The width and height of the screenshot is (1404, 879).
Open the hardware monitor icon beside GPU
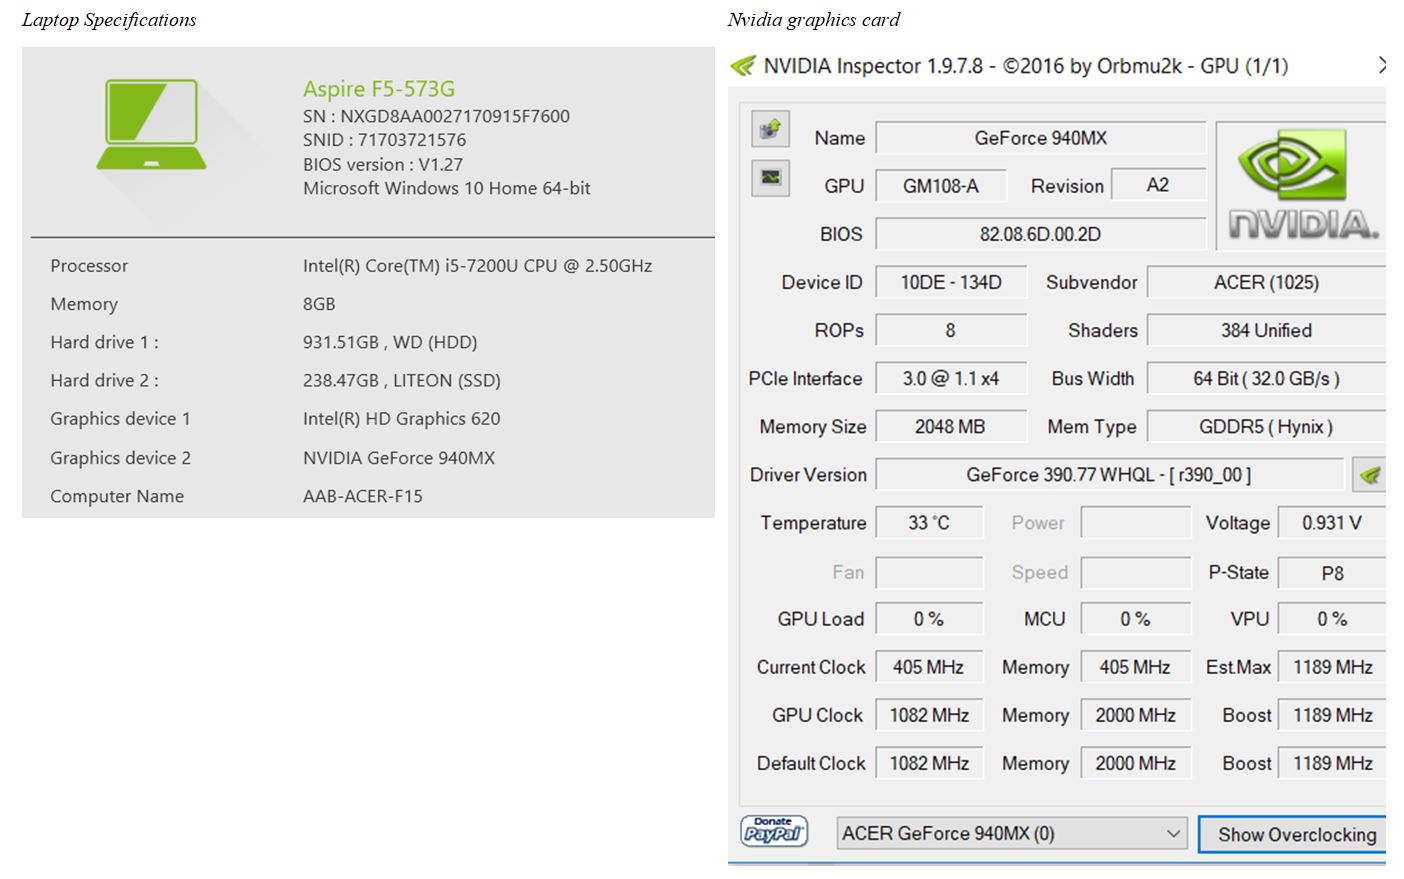point(770,178)
